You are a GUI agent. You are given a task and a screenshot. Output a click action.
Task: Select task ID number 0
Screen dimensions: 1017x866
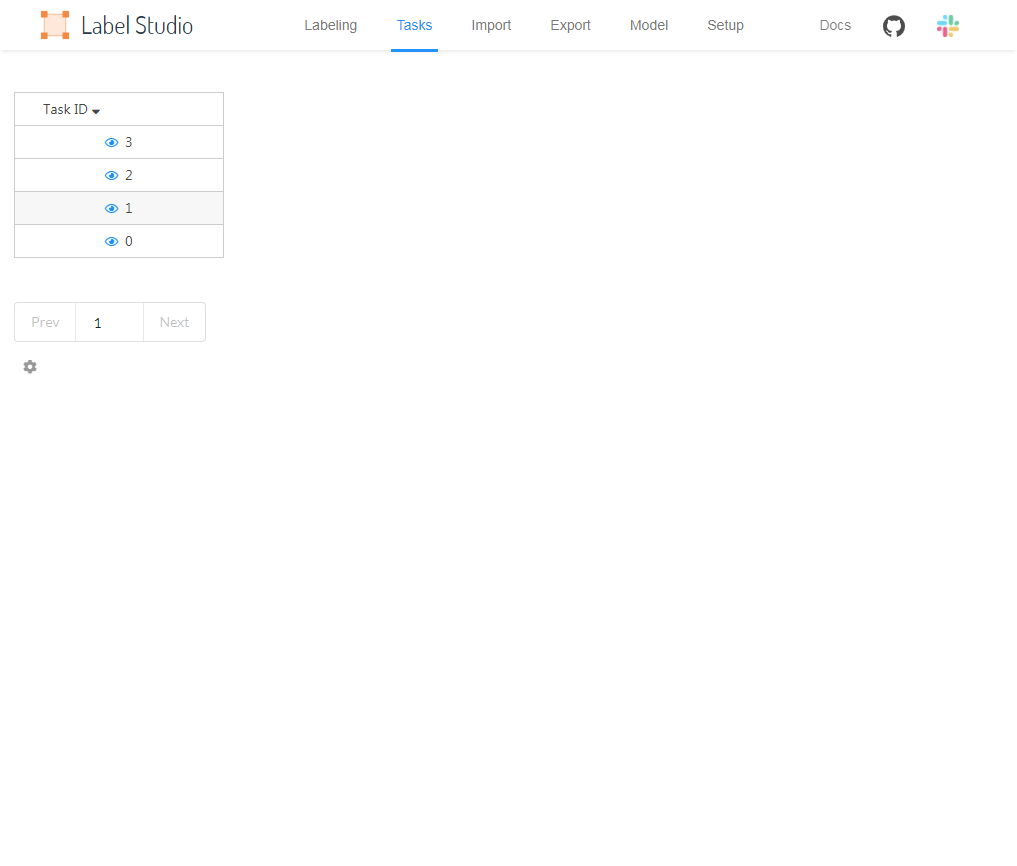[x=128, y=241]
